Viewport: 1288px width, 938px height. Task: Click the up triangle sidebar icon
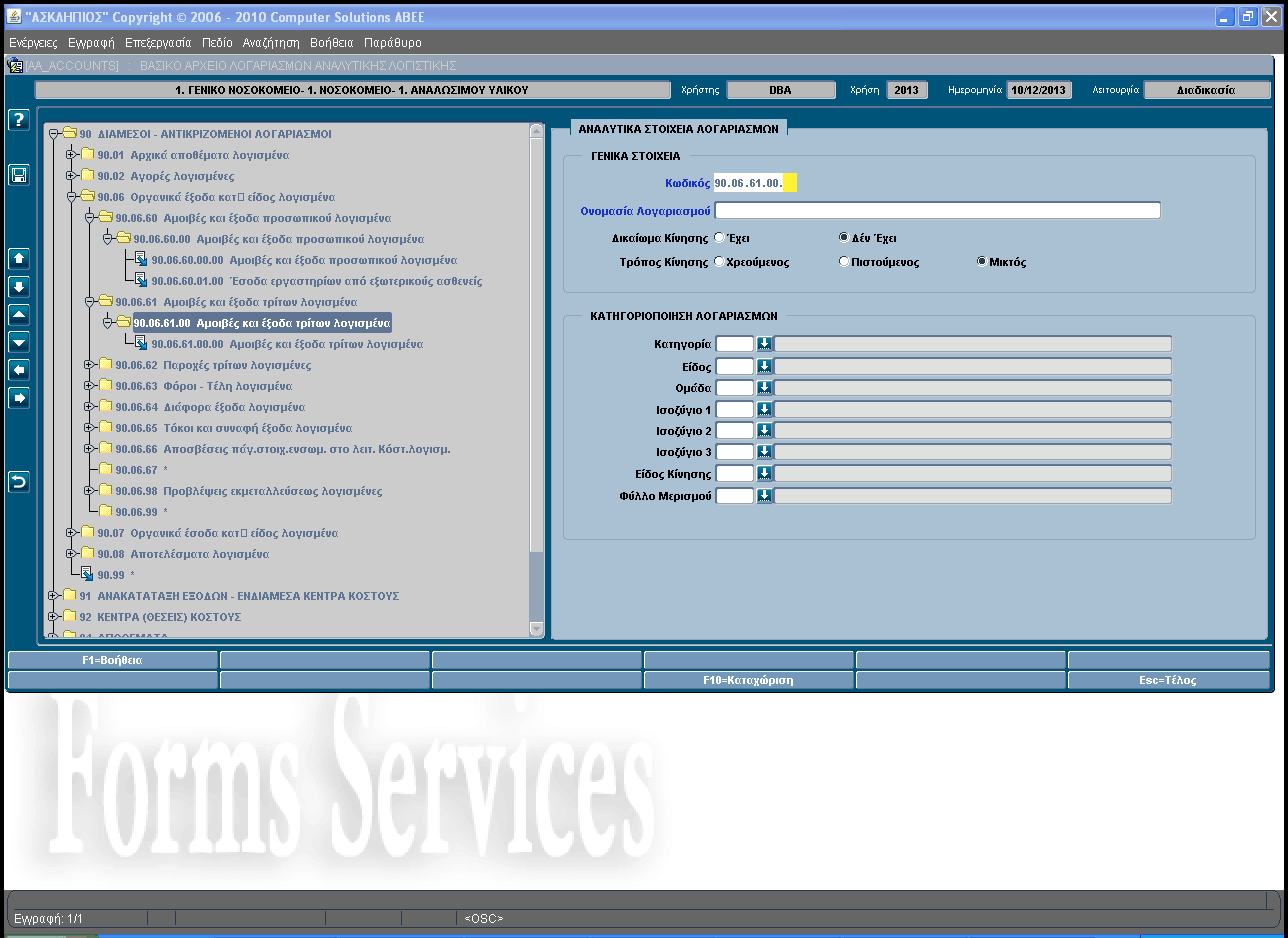click(x=19, y=315)
